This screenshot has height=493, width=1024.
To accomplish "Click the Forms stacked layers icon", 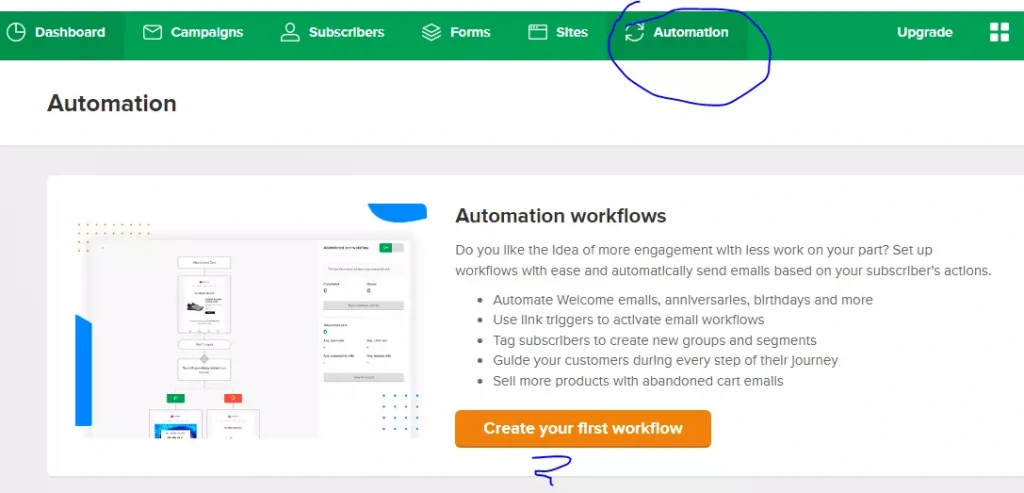I will (x=431, y=32).
